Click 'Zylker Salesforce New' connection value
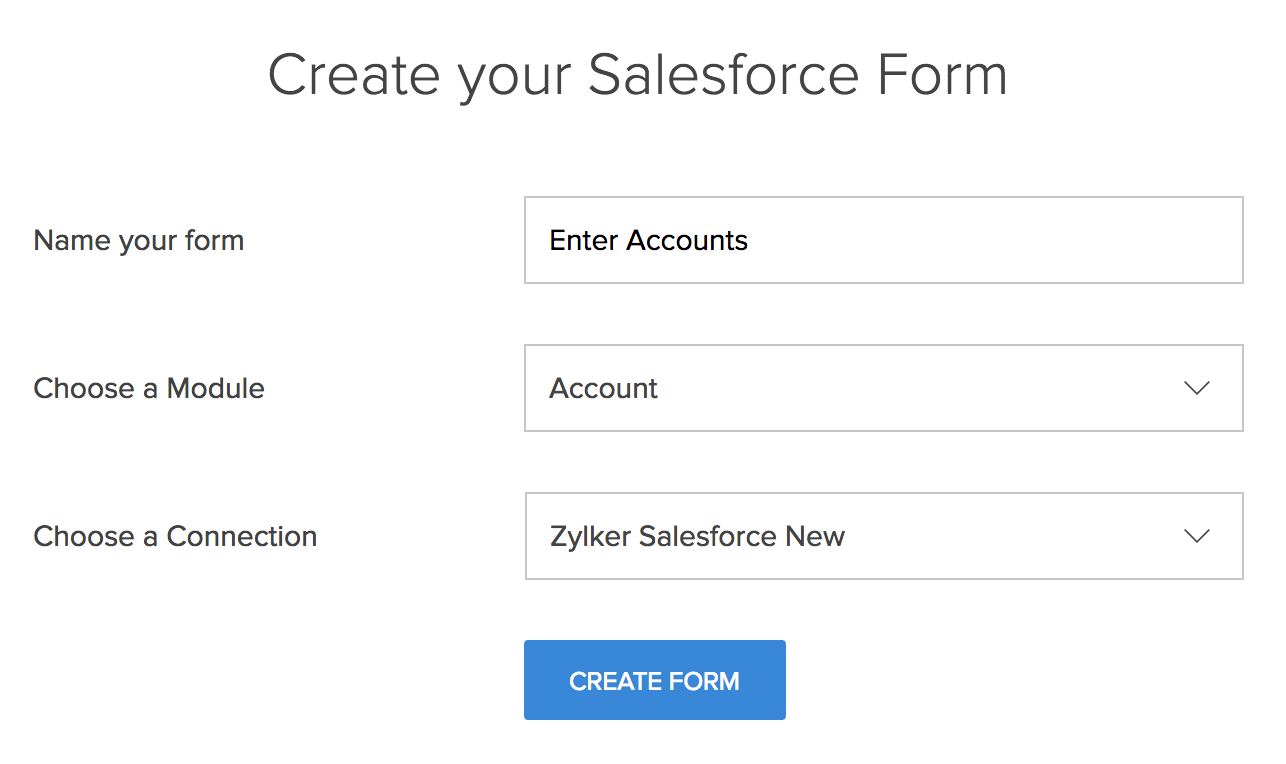Viewport: 1286px width, 764px height. pos(697,536)
